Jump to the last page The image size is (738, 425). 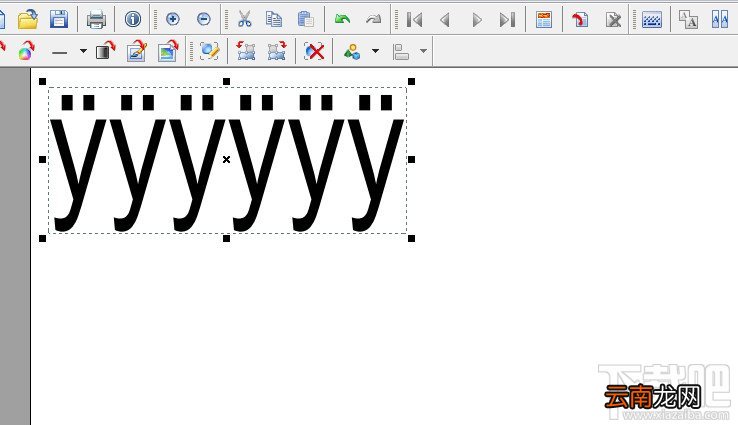coord(507,20)
